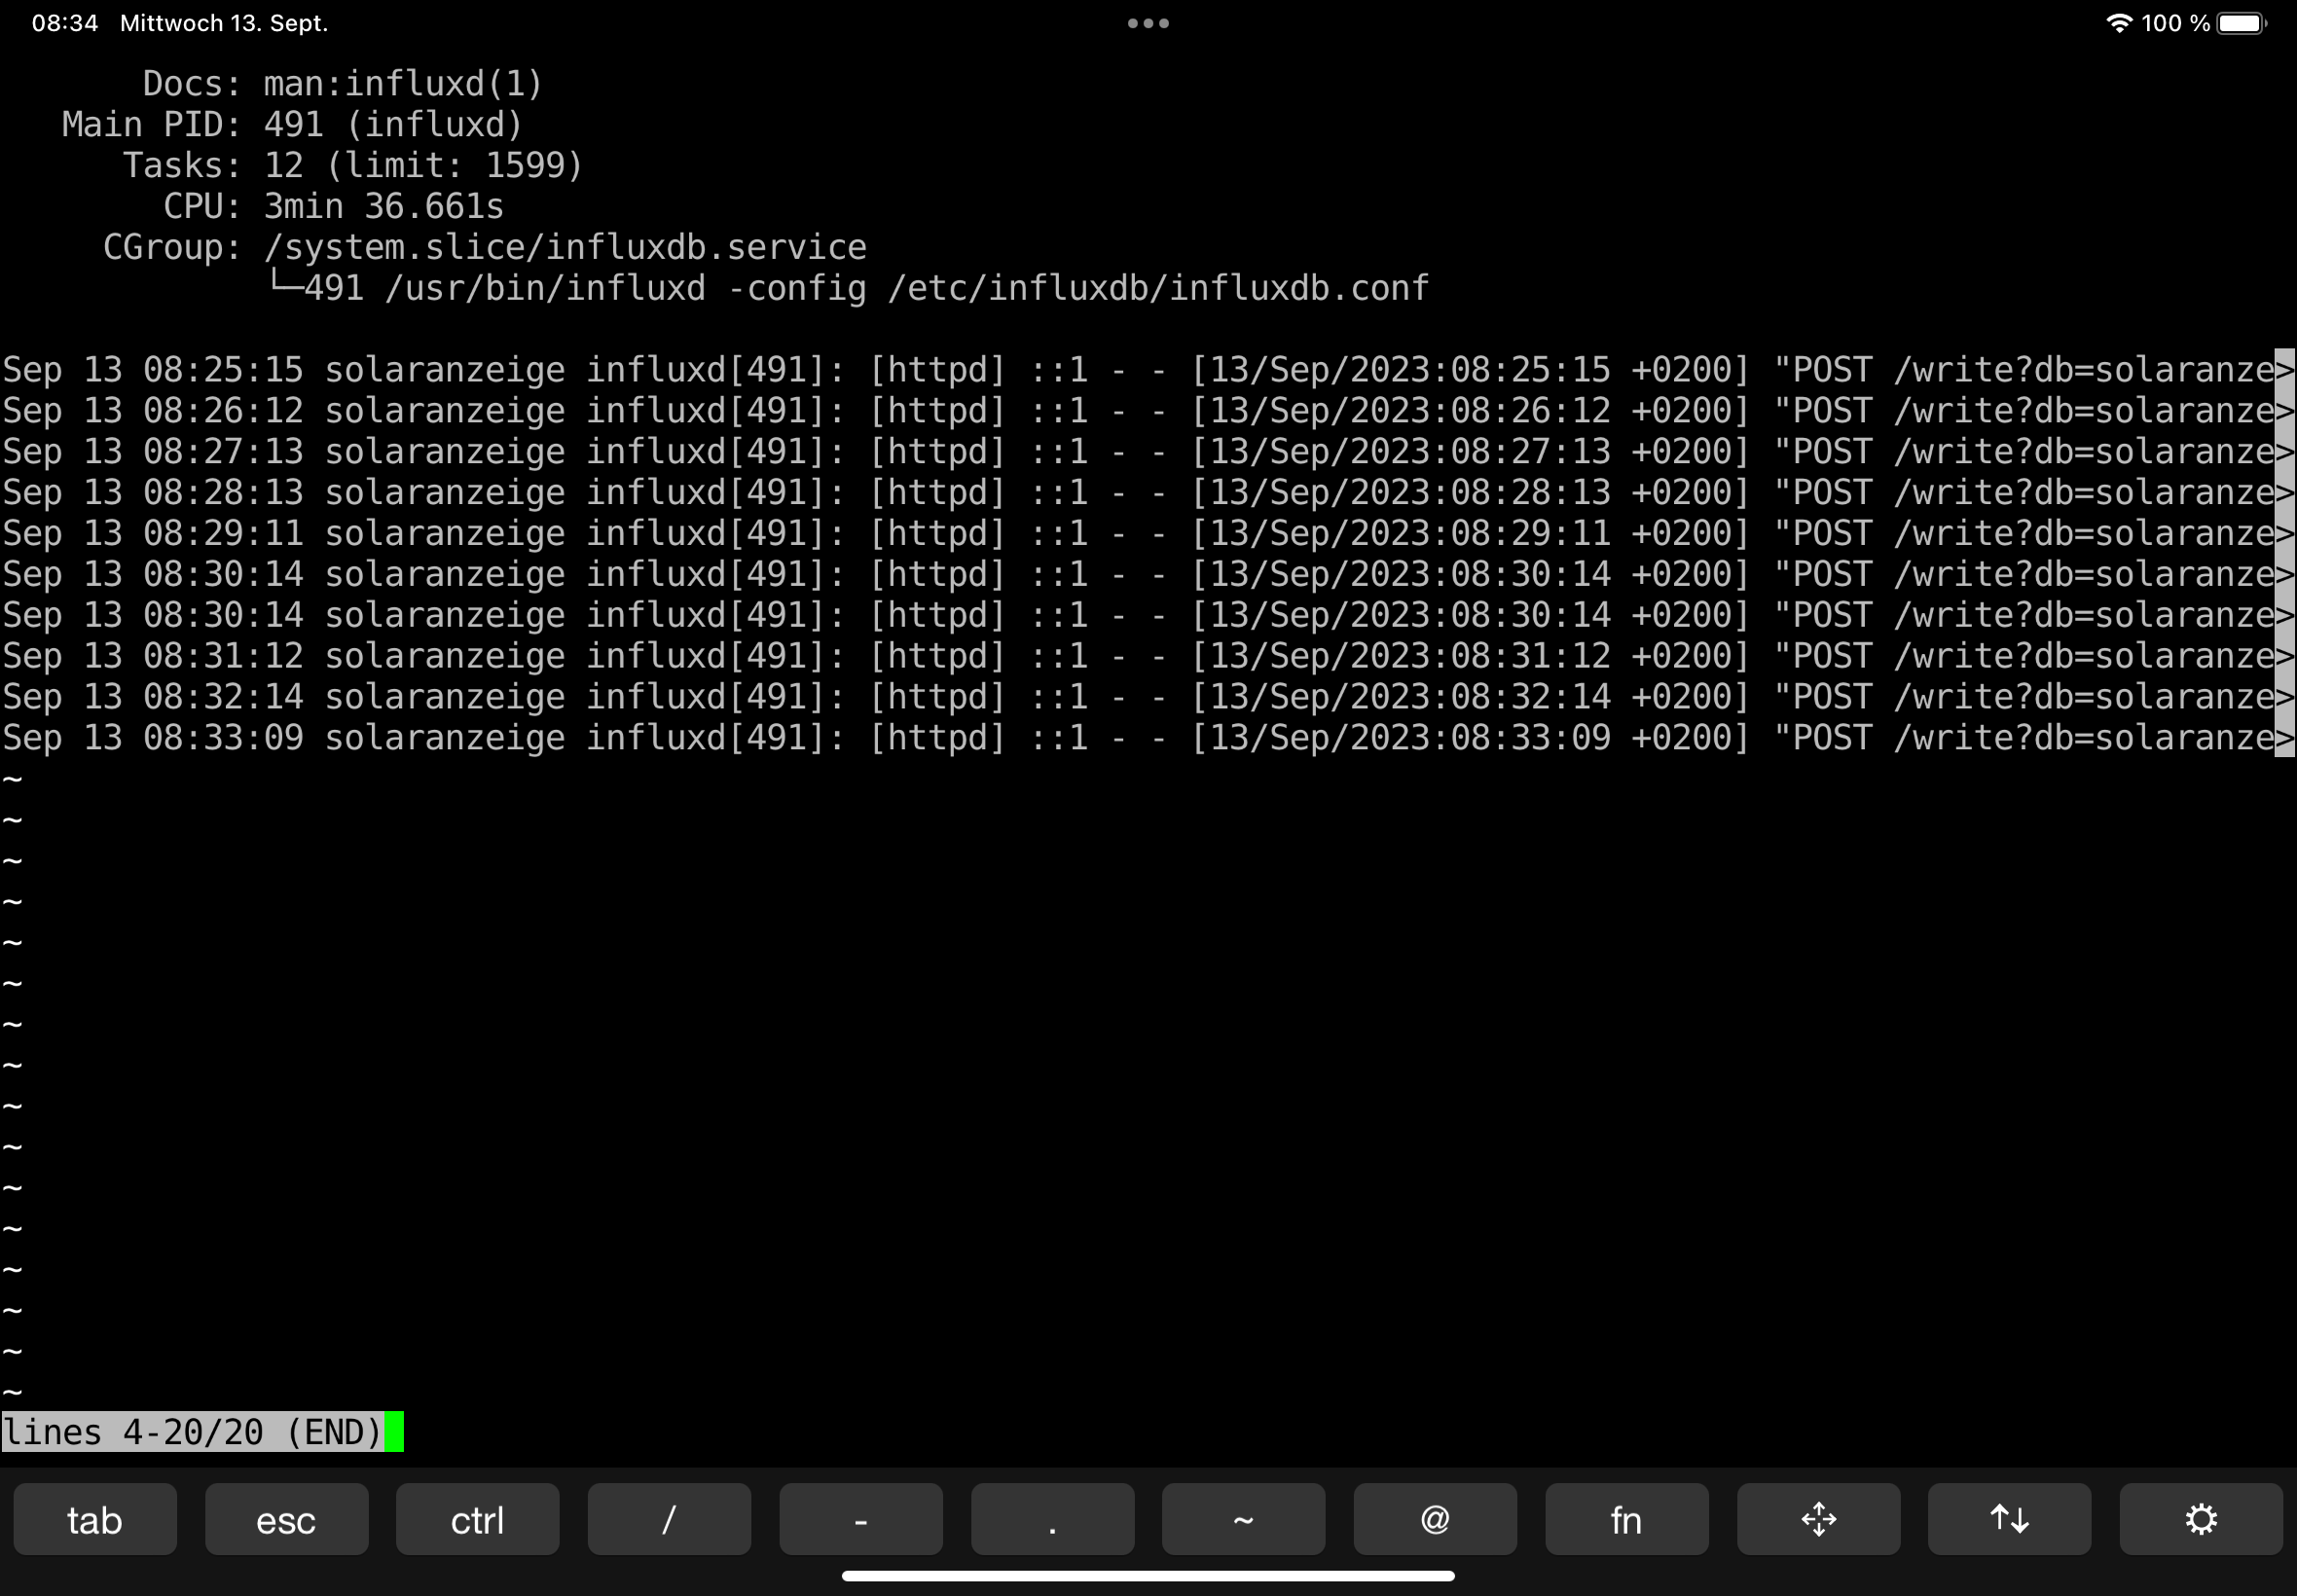Tap the four-way move arrows key
This screenshot has width=2297, height=1596.
tap(1818, 1519)
